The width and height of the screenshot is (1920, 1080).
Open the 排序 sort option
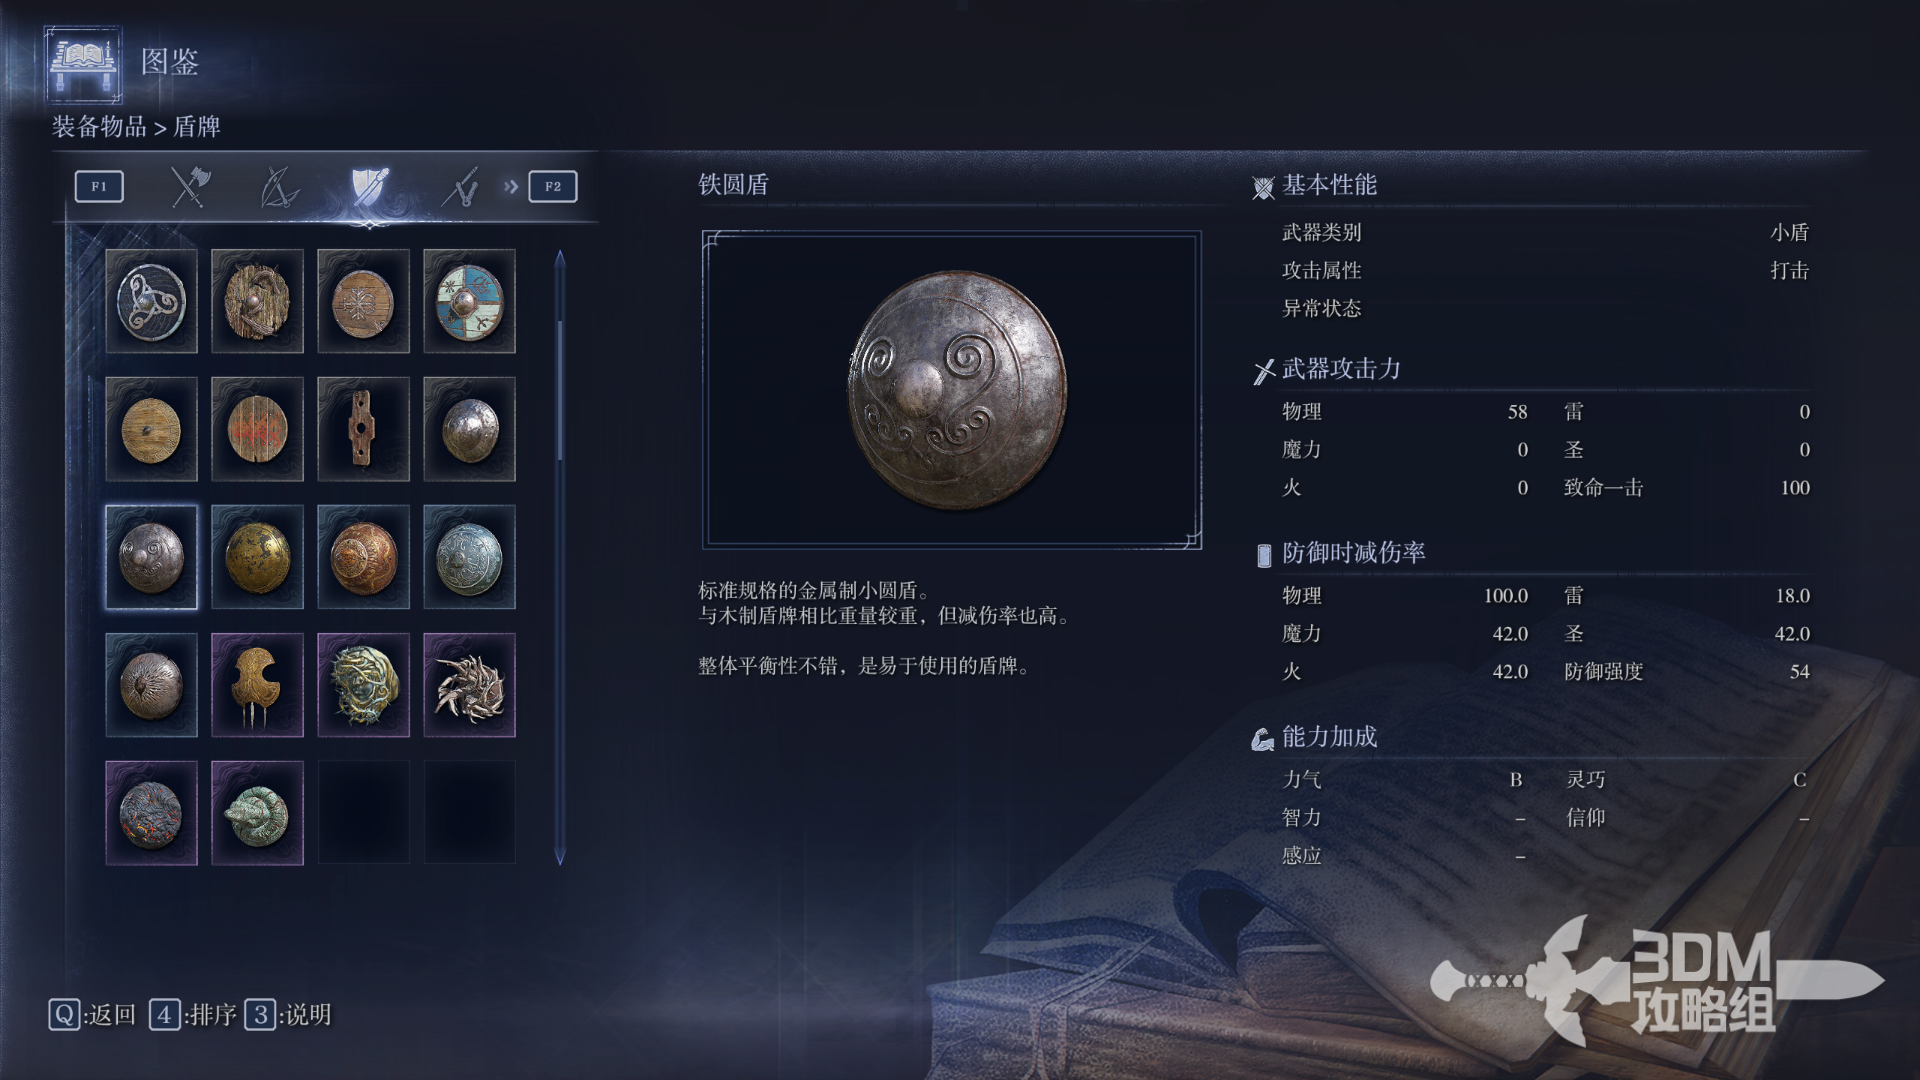(x=193, y=1015)
